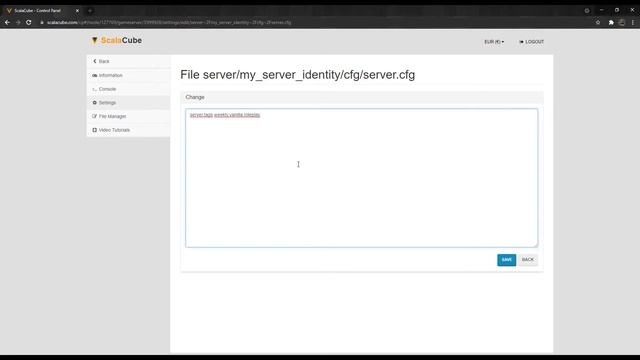Click the browser address bar URL
This screenshot has width=640, height=360.
click(169, 22)
